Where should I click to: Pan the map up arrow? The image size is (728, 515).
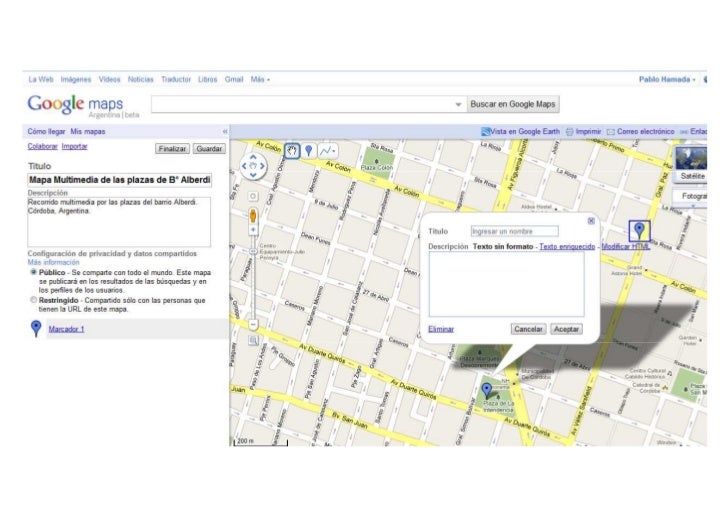253,157
